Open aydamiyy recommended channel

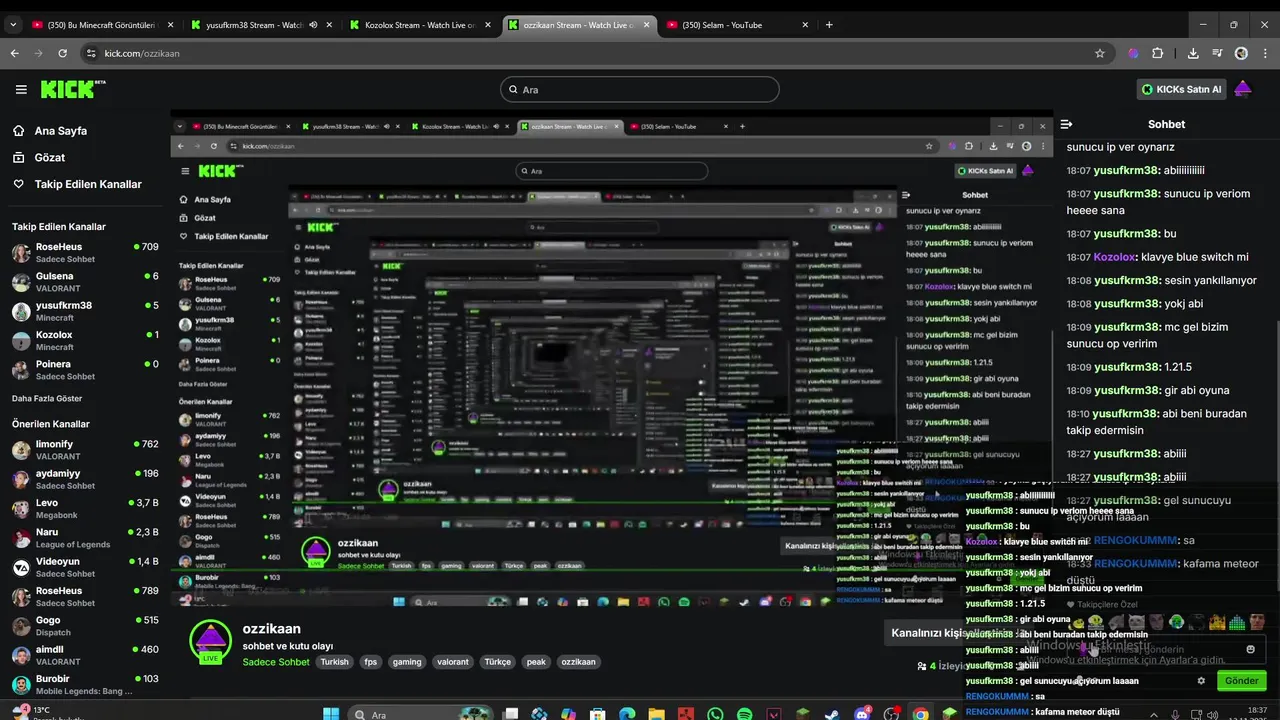coord(85,479)
